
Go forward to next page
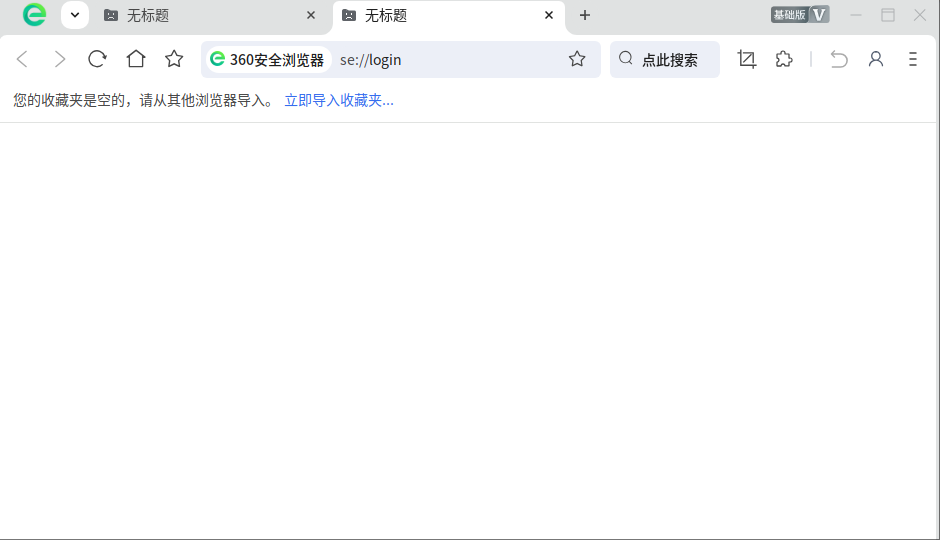tap(59, 59)
